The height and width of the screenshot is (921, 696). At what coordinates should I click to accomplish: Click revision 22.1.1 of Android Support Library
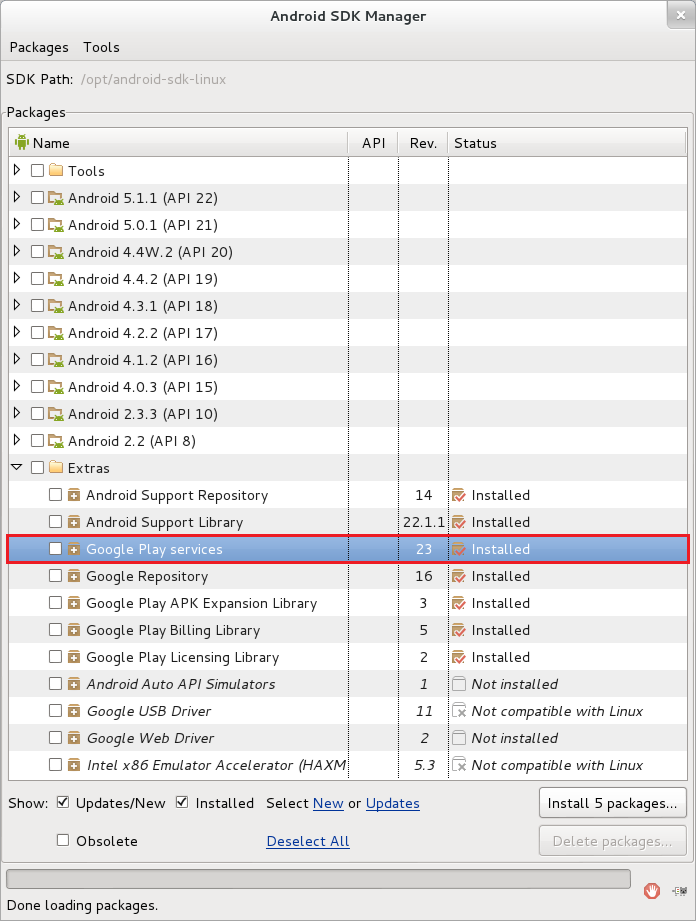[423, 522]
